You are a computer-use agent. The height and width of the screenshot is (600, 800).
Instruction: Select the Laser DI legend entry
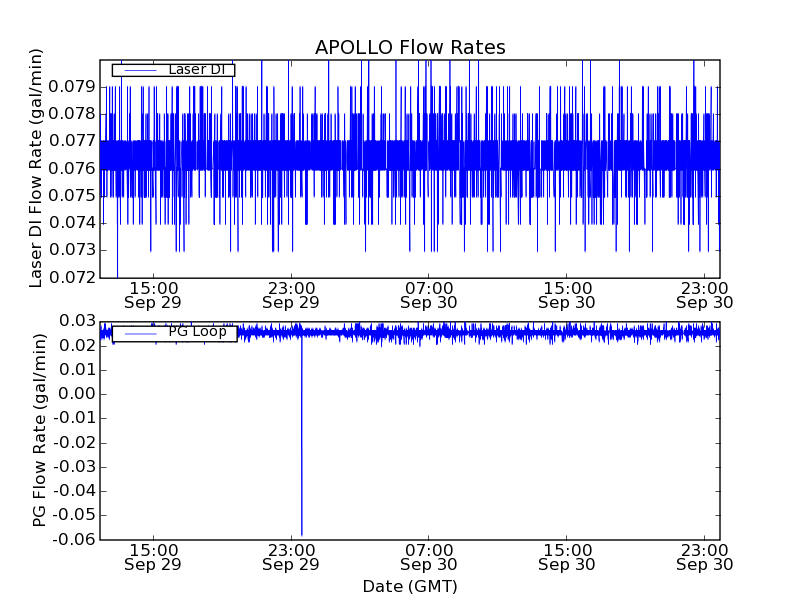tap(200, 70)
